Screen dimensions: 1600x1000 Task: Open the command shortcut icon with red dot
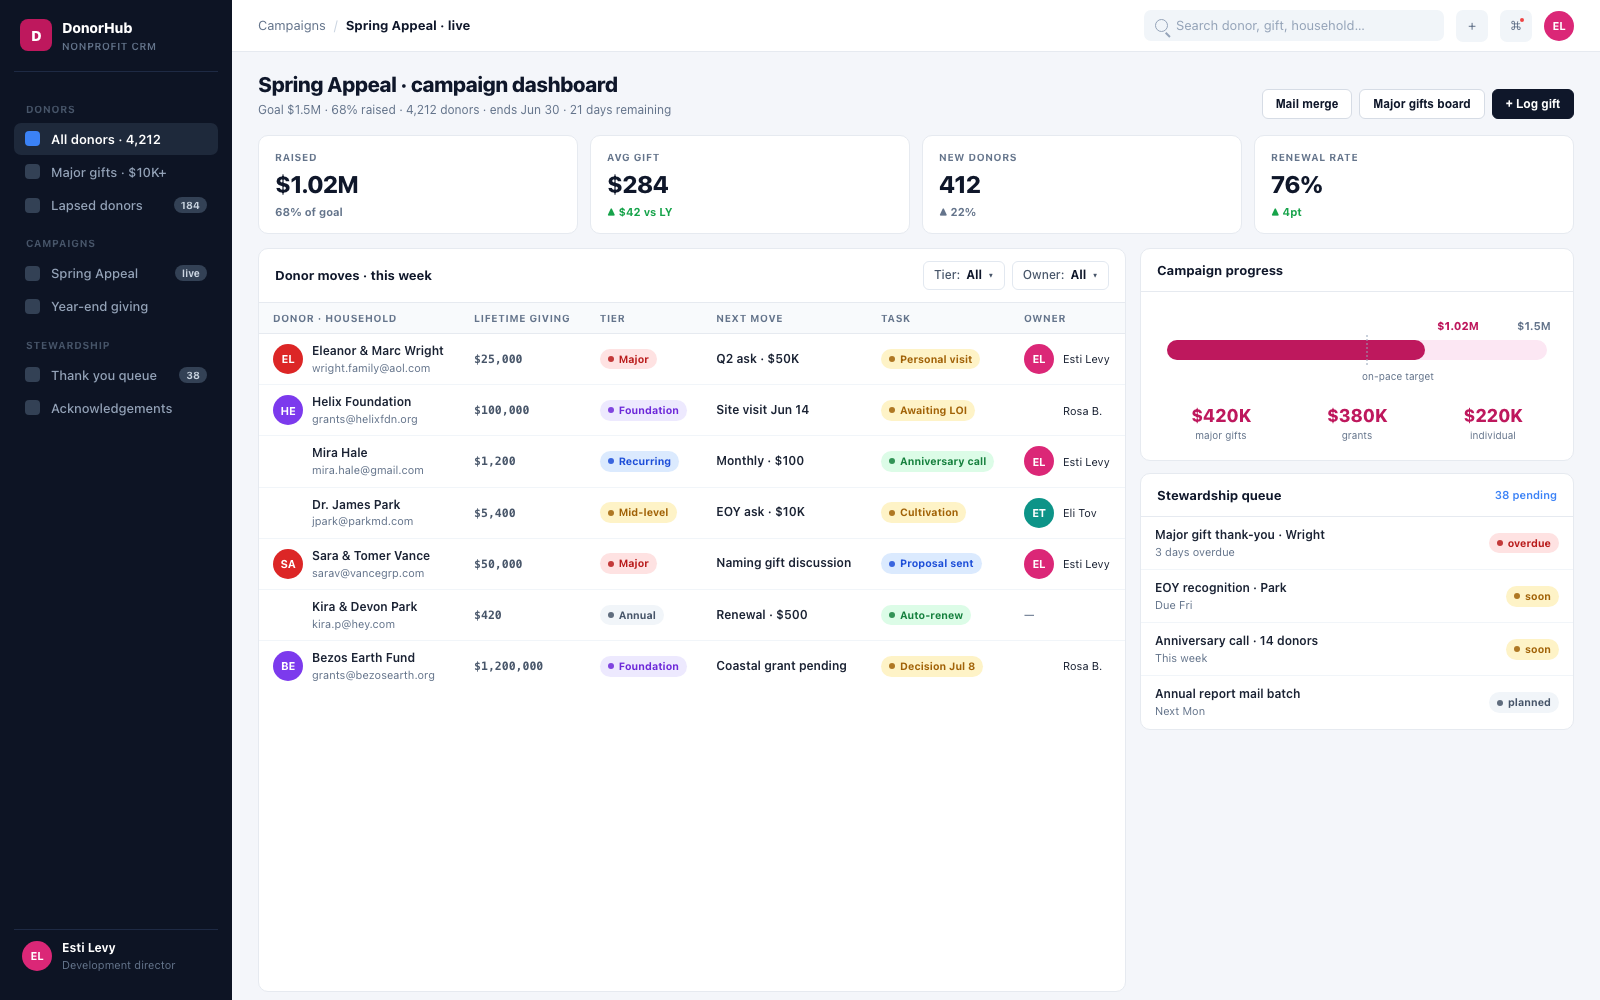pyautogui.click(x=1516, y=26)
